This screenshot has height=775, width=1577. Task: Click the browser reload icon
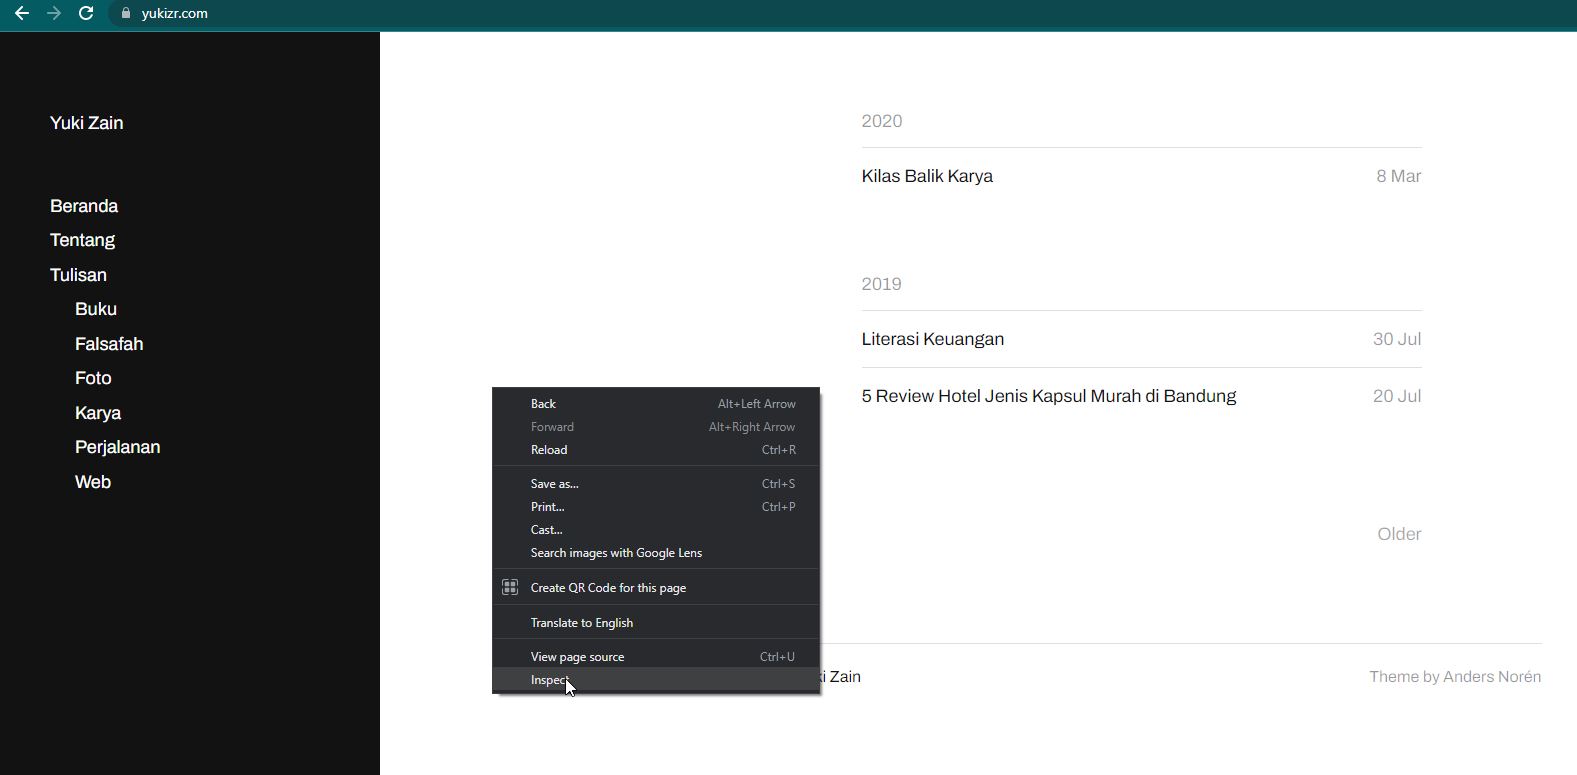click(86, 13)
